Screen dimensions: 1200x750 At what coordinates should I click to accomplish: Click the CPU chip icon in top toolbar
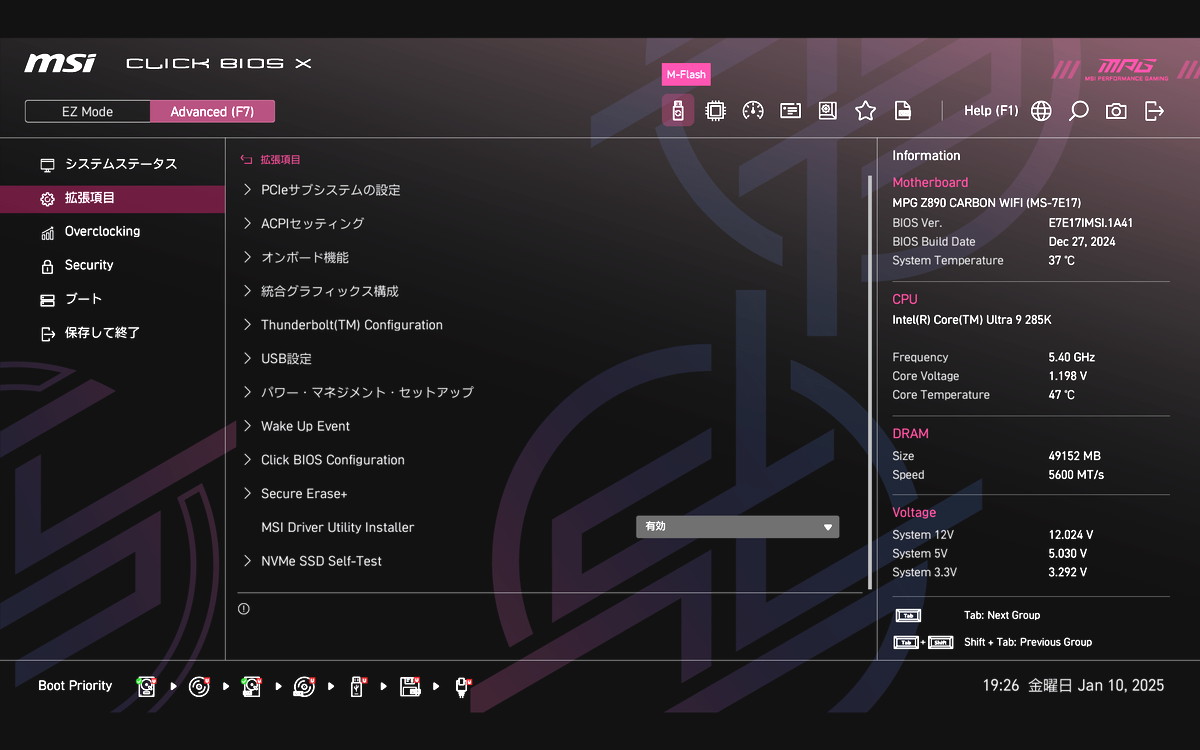(715, 111)
